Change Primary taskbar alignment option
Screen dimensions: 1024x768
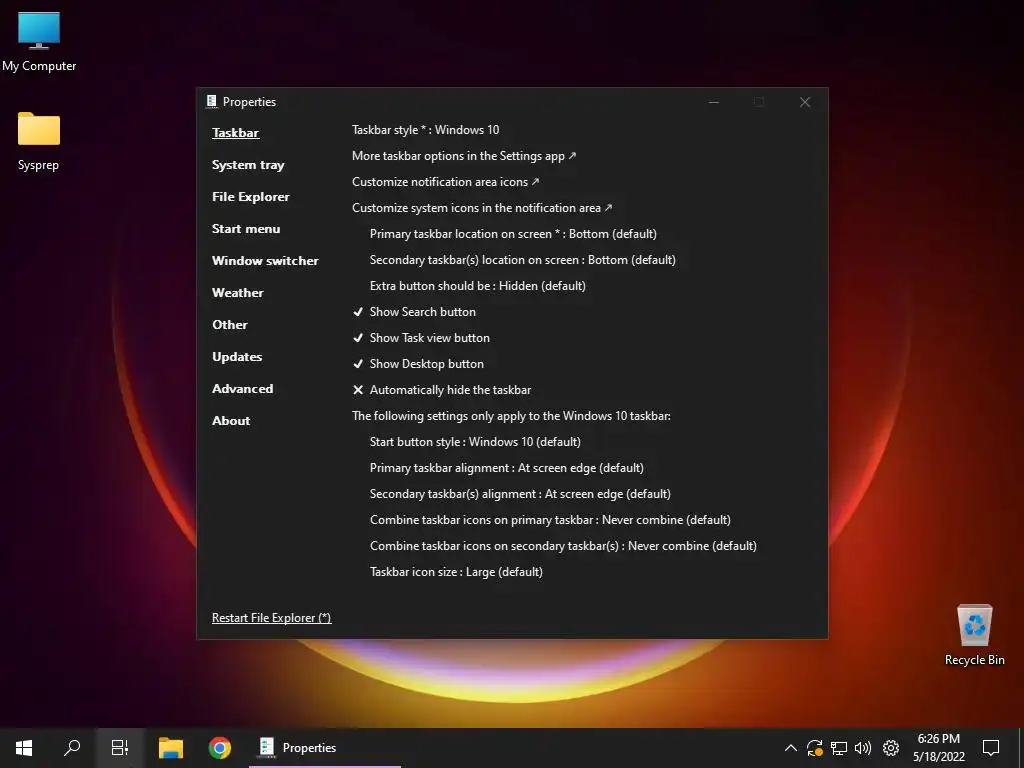pos(507,468)
